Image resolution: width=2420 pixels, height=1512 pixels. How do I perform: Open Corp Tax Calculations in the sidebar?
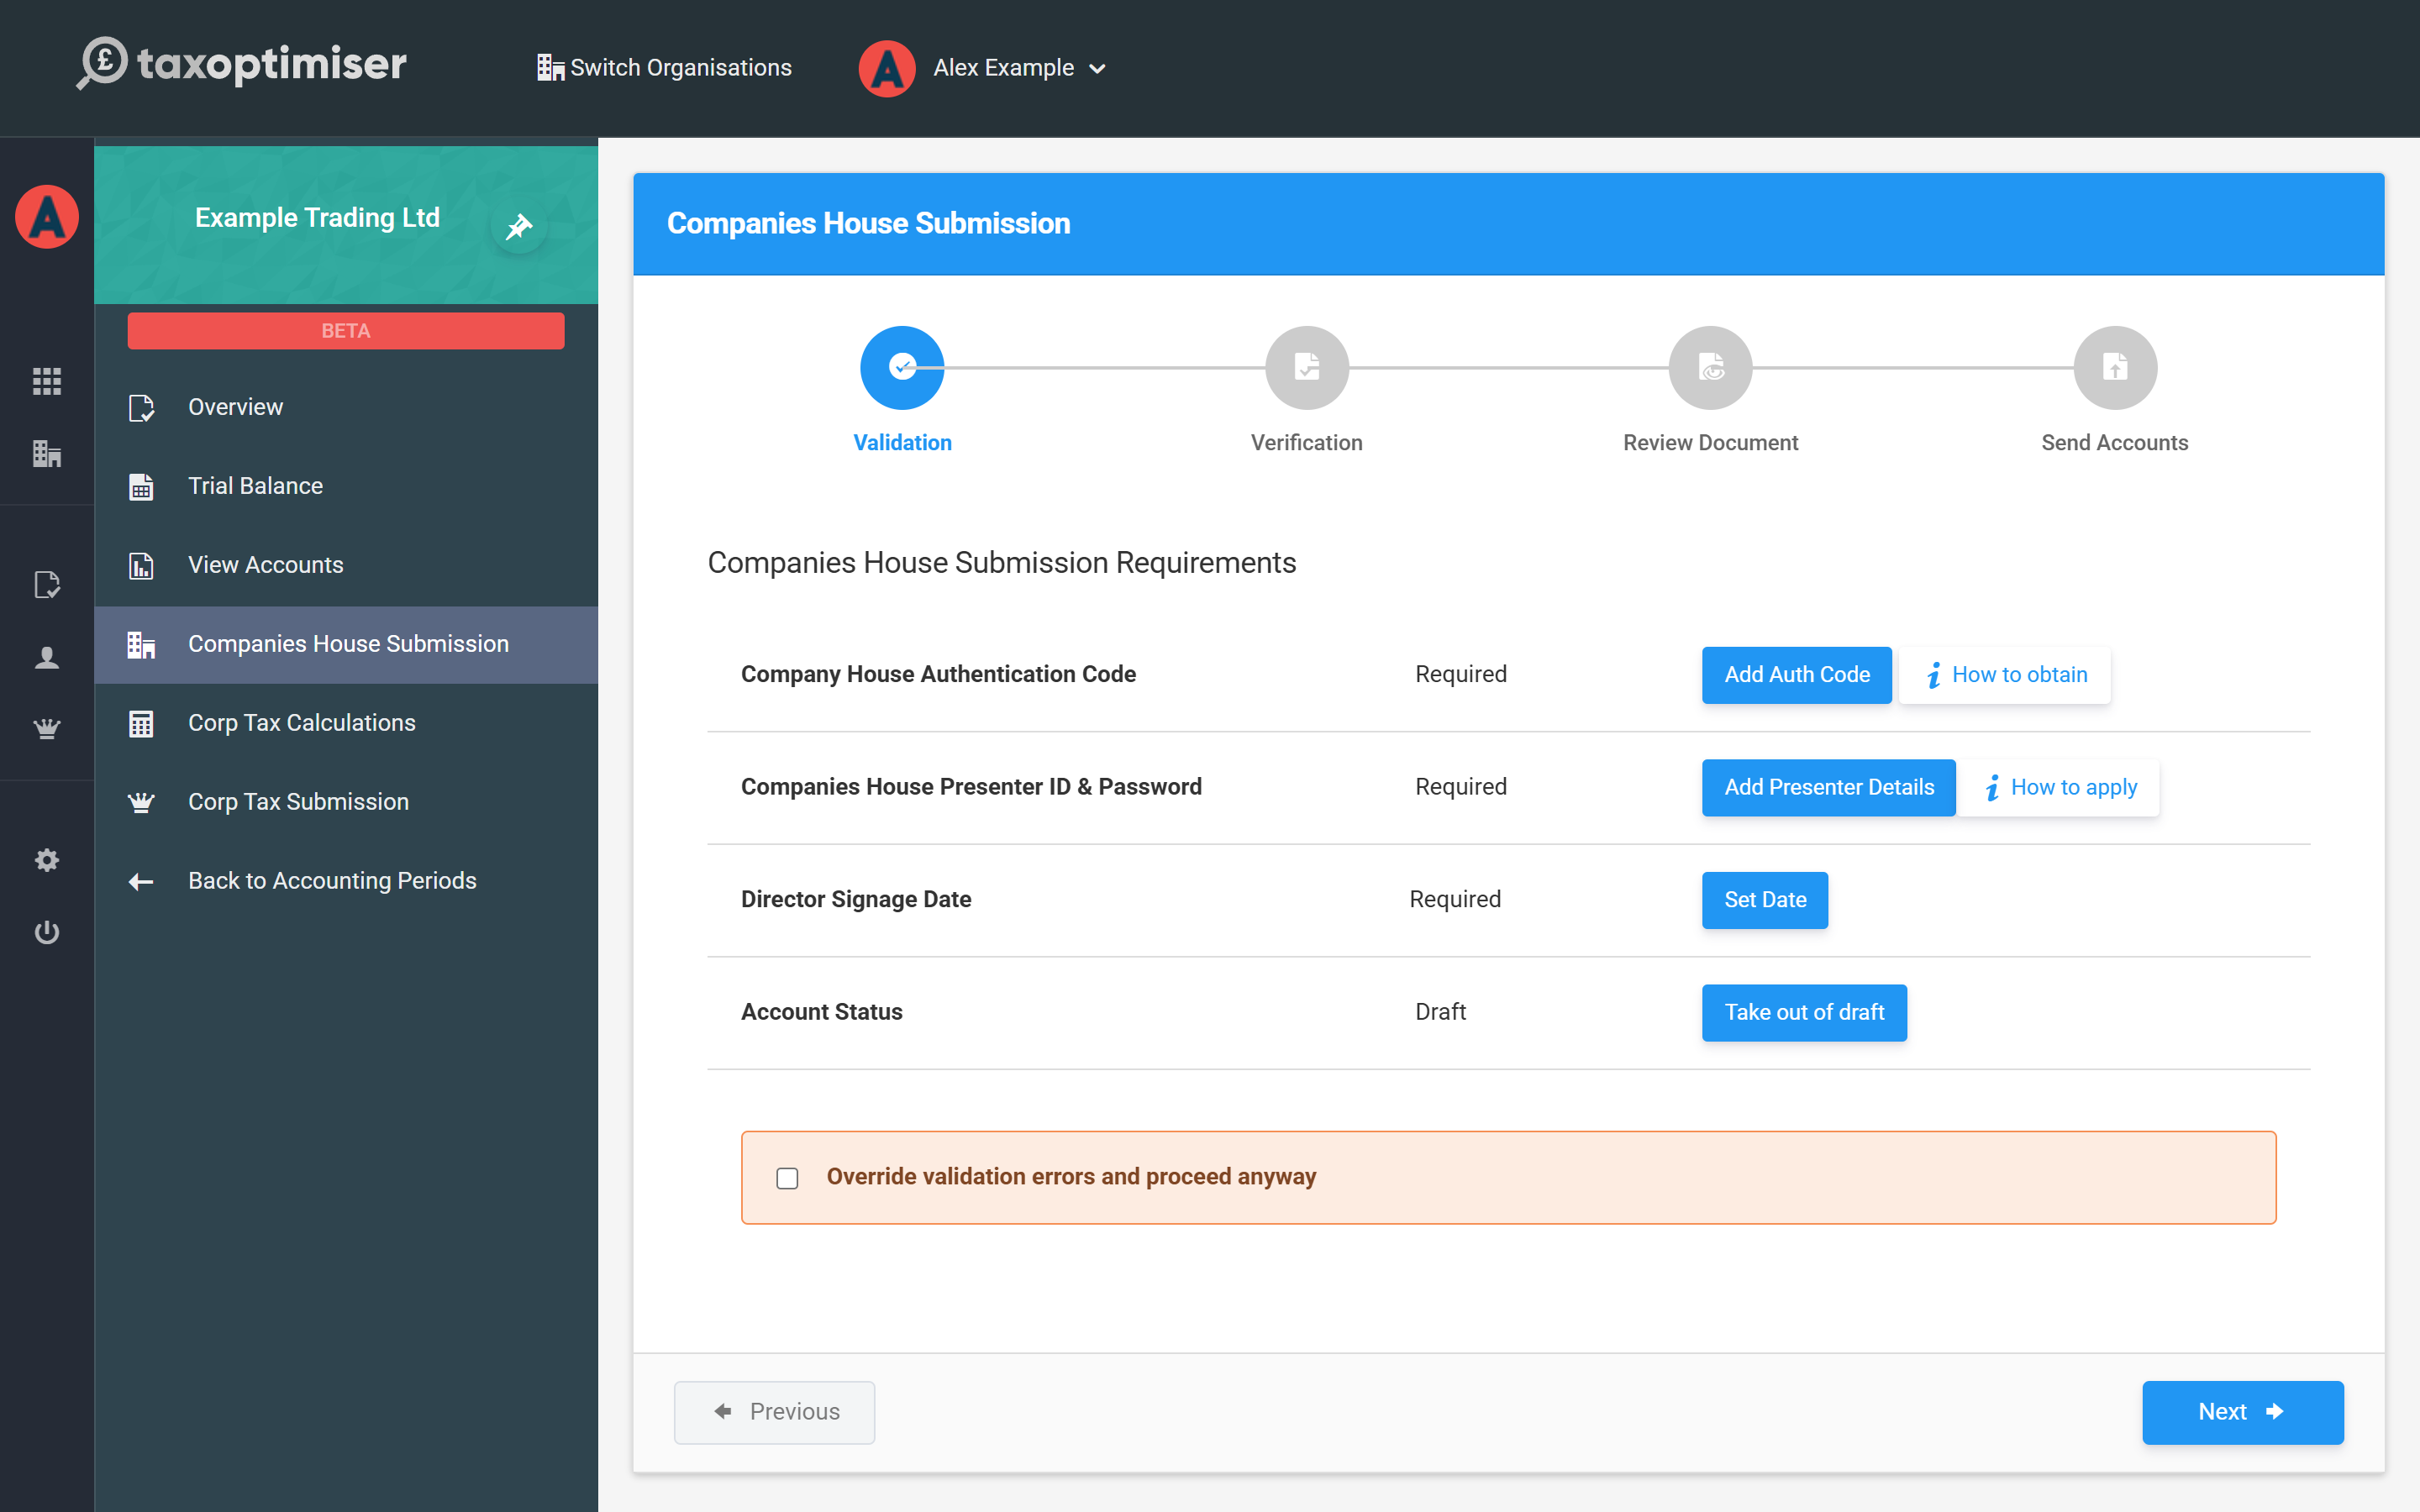tap(346, 724)
